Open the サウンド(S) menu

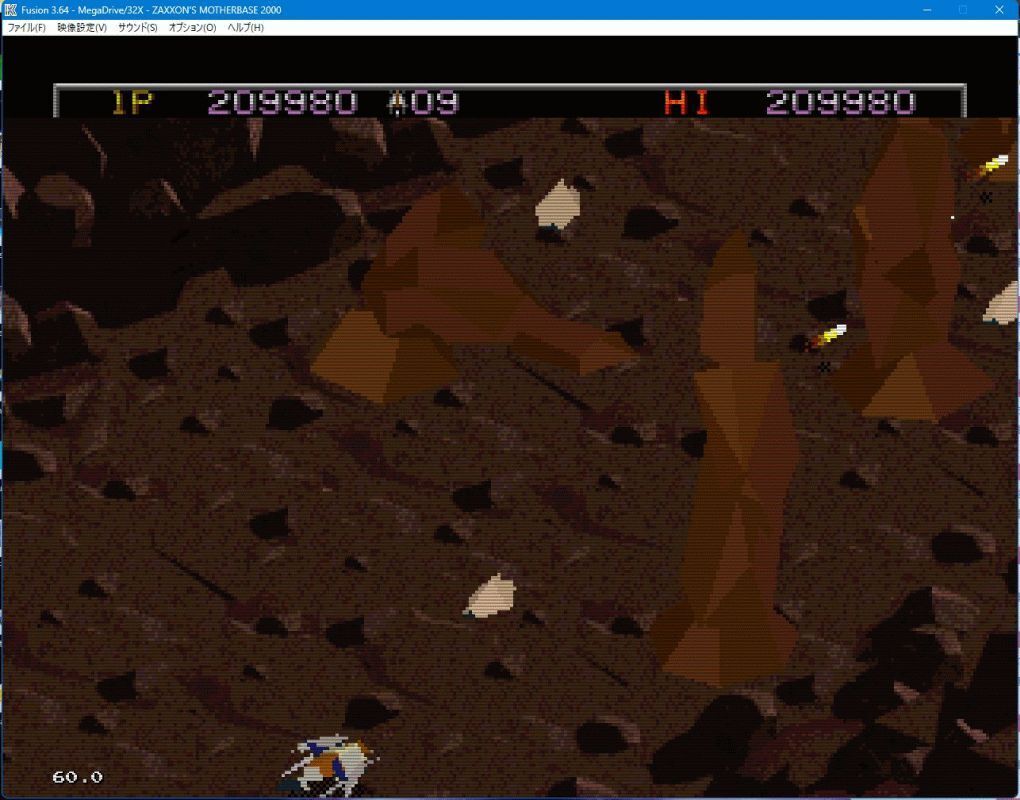137,27
